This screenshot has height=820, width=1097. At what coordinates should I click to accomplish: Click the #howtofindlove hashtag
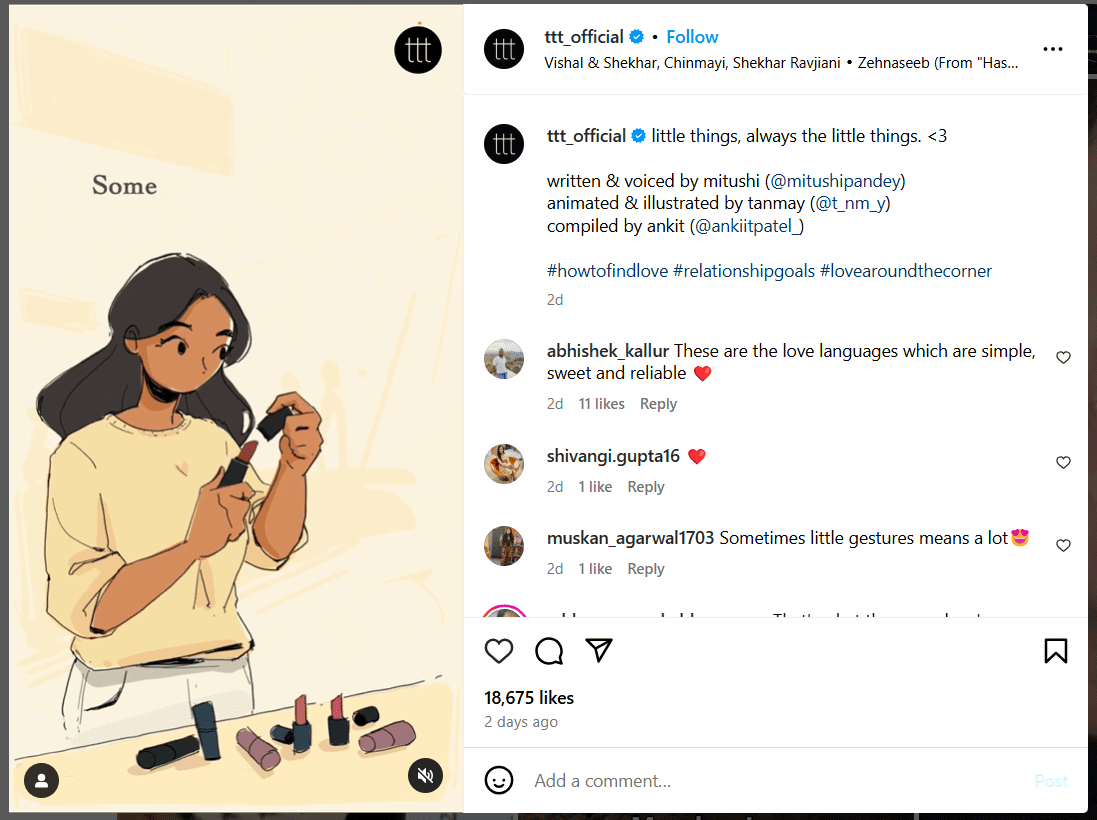tap(606, 271)
